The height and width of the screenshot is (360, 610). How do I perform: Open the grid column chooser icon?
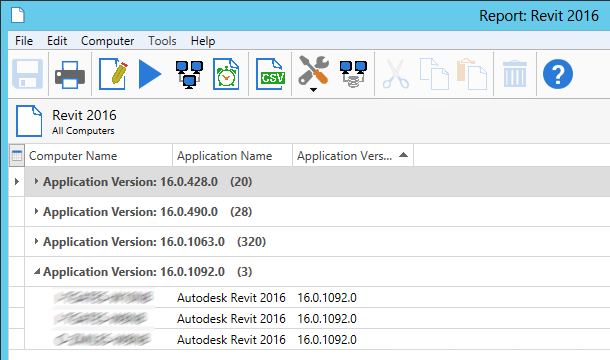click(x=17, y=156)
